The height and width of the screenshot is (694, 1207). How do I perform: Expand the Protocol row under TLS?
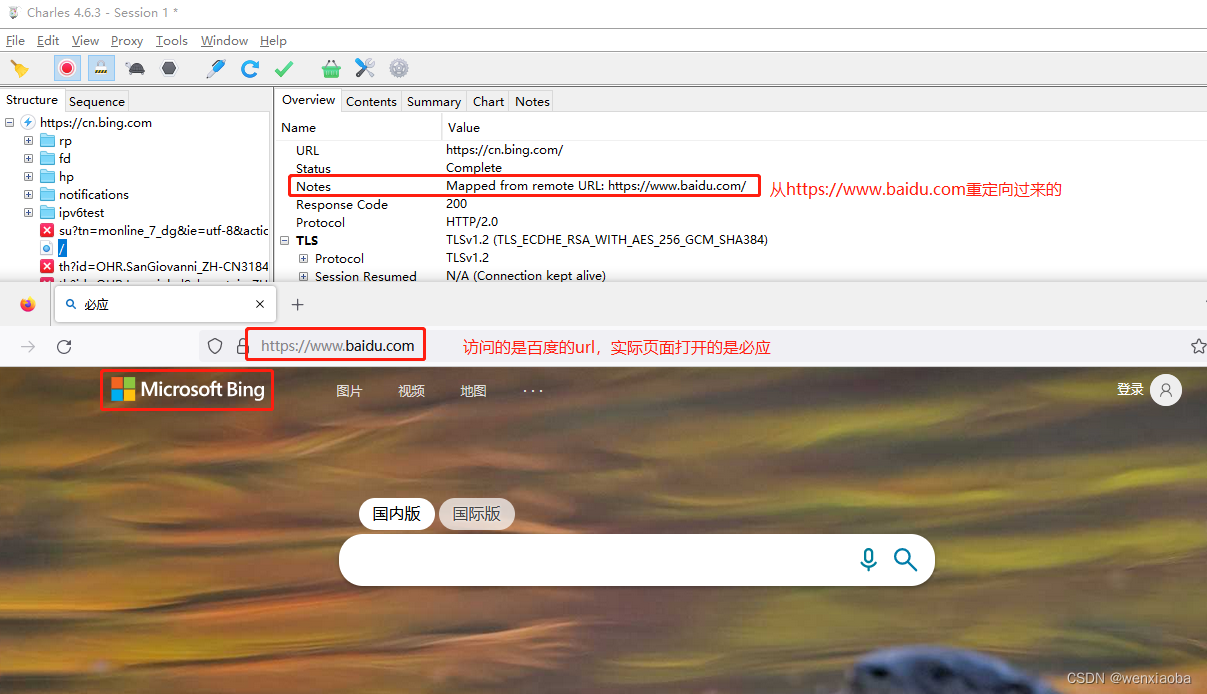coord(304,259)
